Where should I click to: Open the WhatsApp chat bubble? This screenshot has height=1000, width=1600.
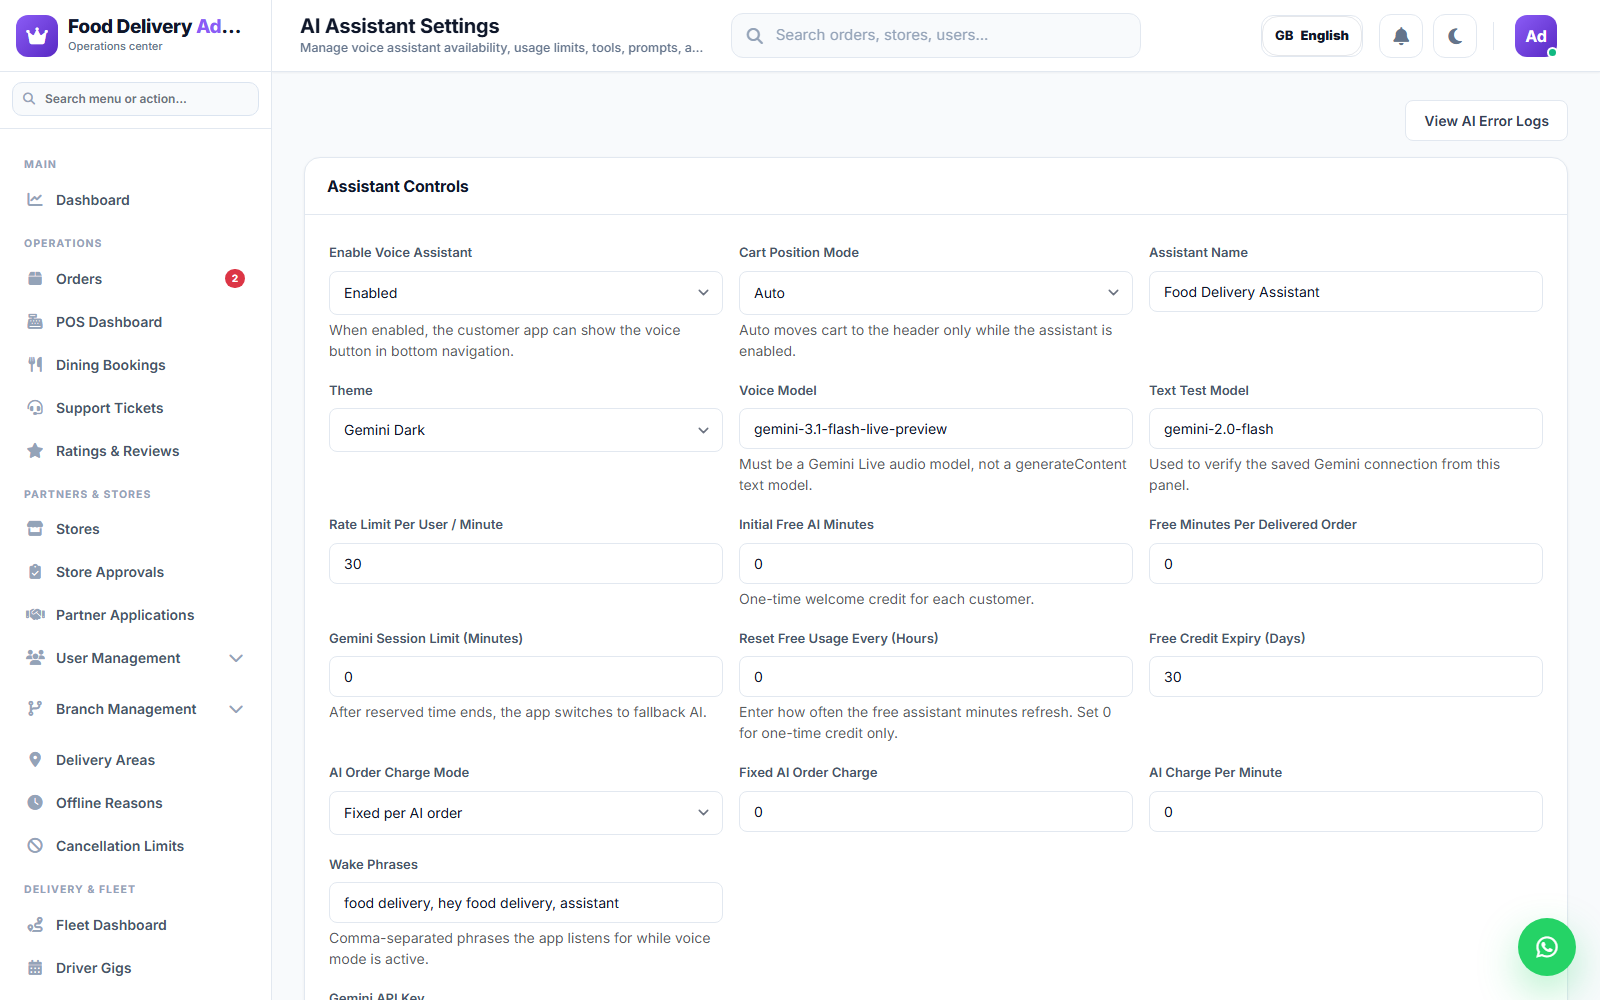click(1547, 947)
